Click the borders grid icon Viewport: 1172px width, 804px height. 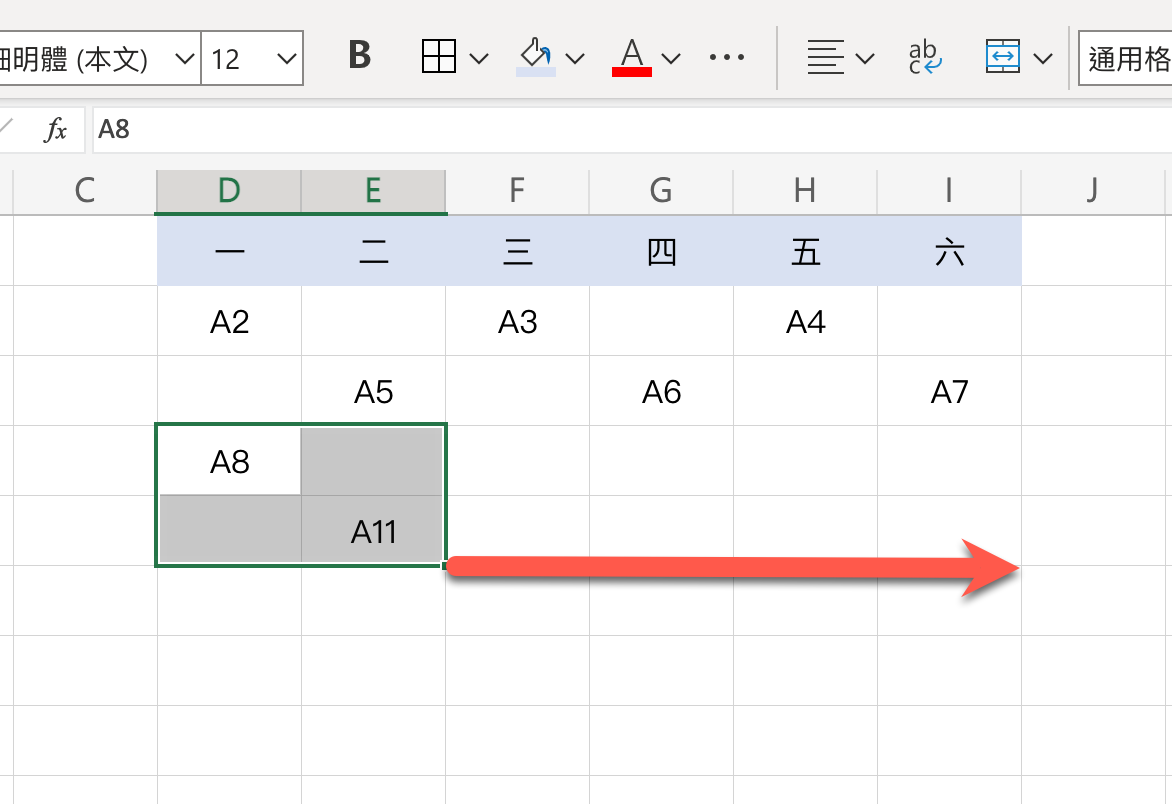pos(439,57)
